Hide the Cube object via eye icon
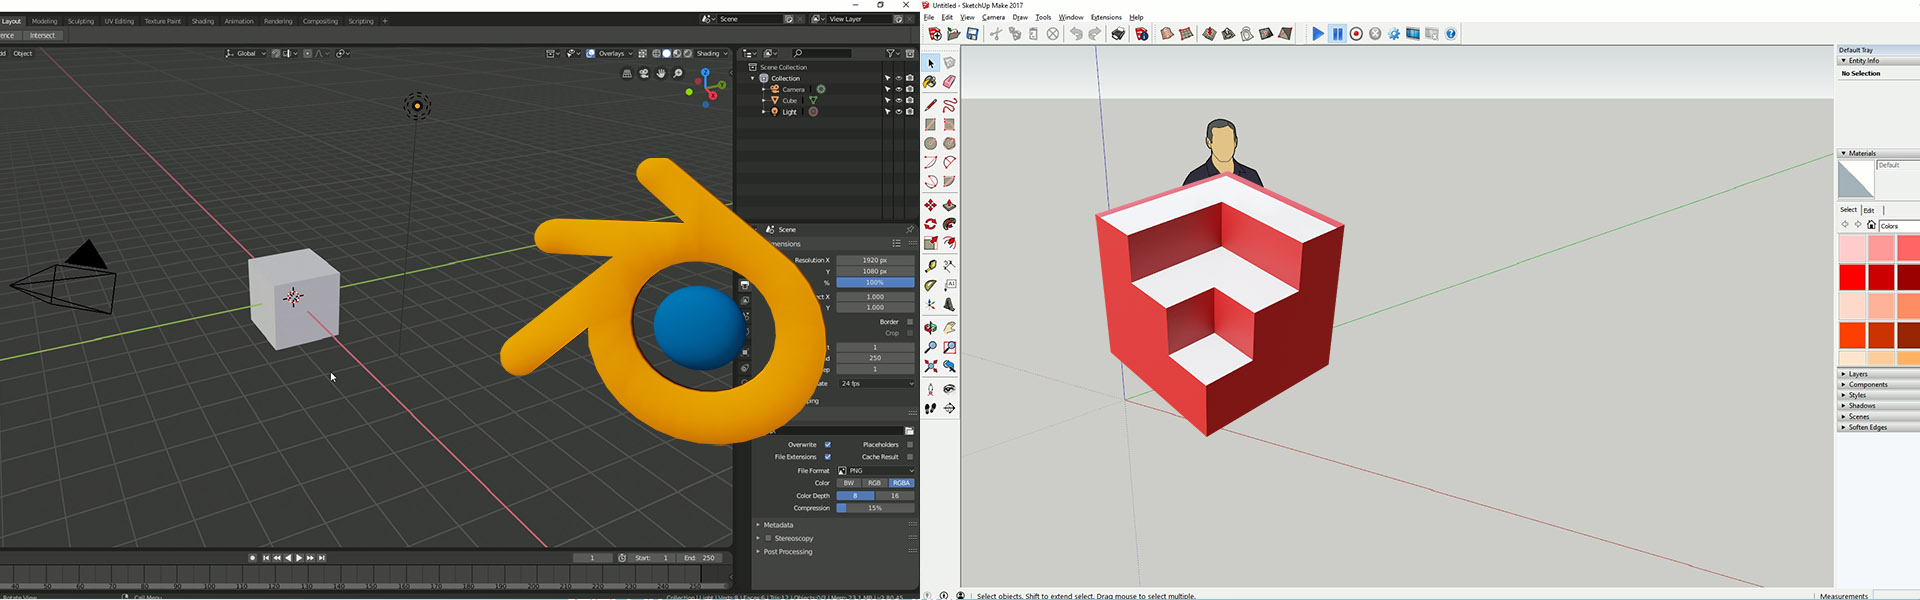This screenshot has width=1920, height=600. [898, 100]
